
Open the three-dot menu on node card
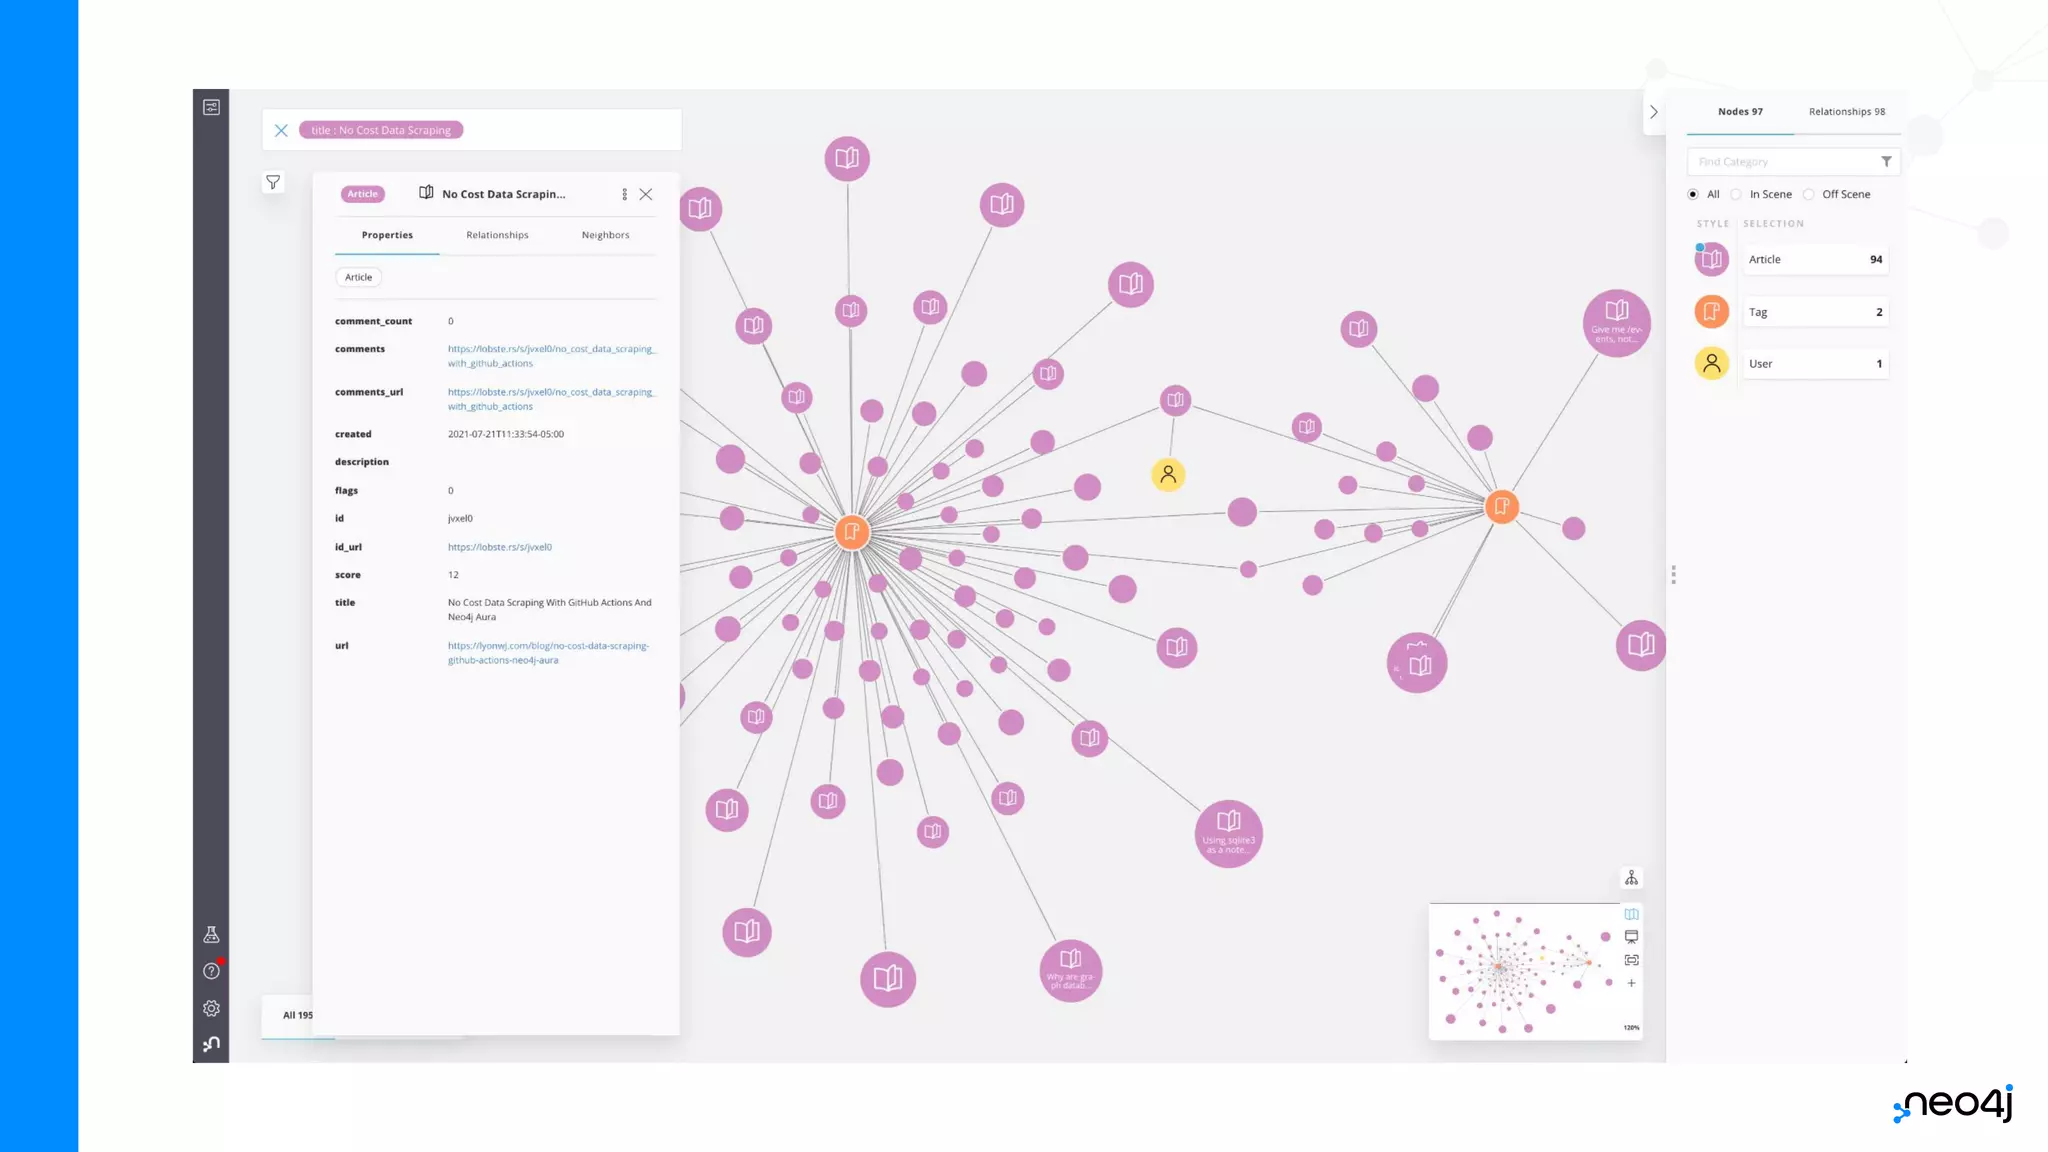coord(624,194)
